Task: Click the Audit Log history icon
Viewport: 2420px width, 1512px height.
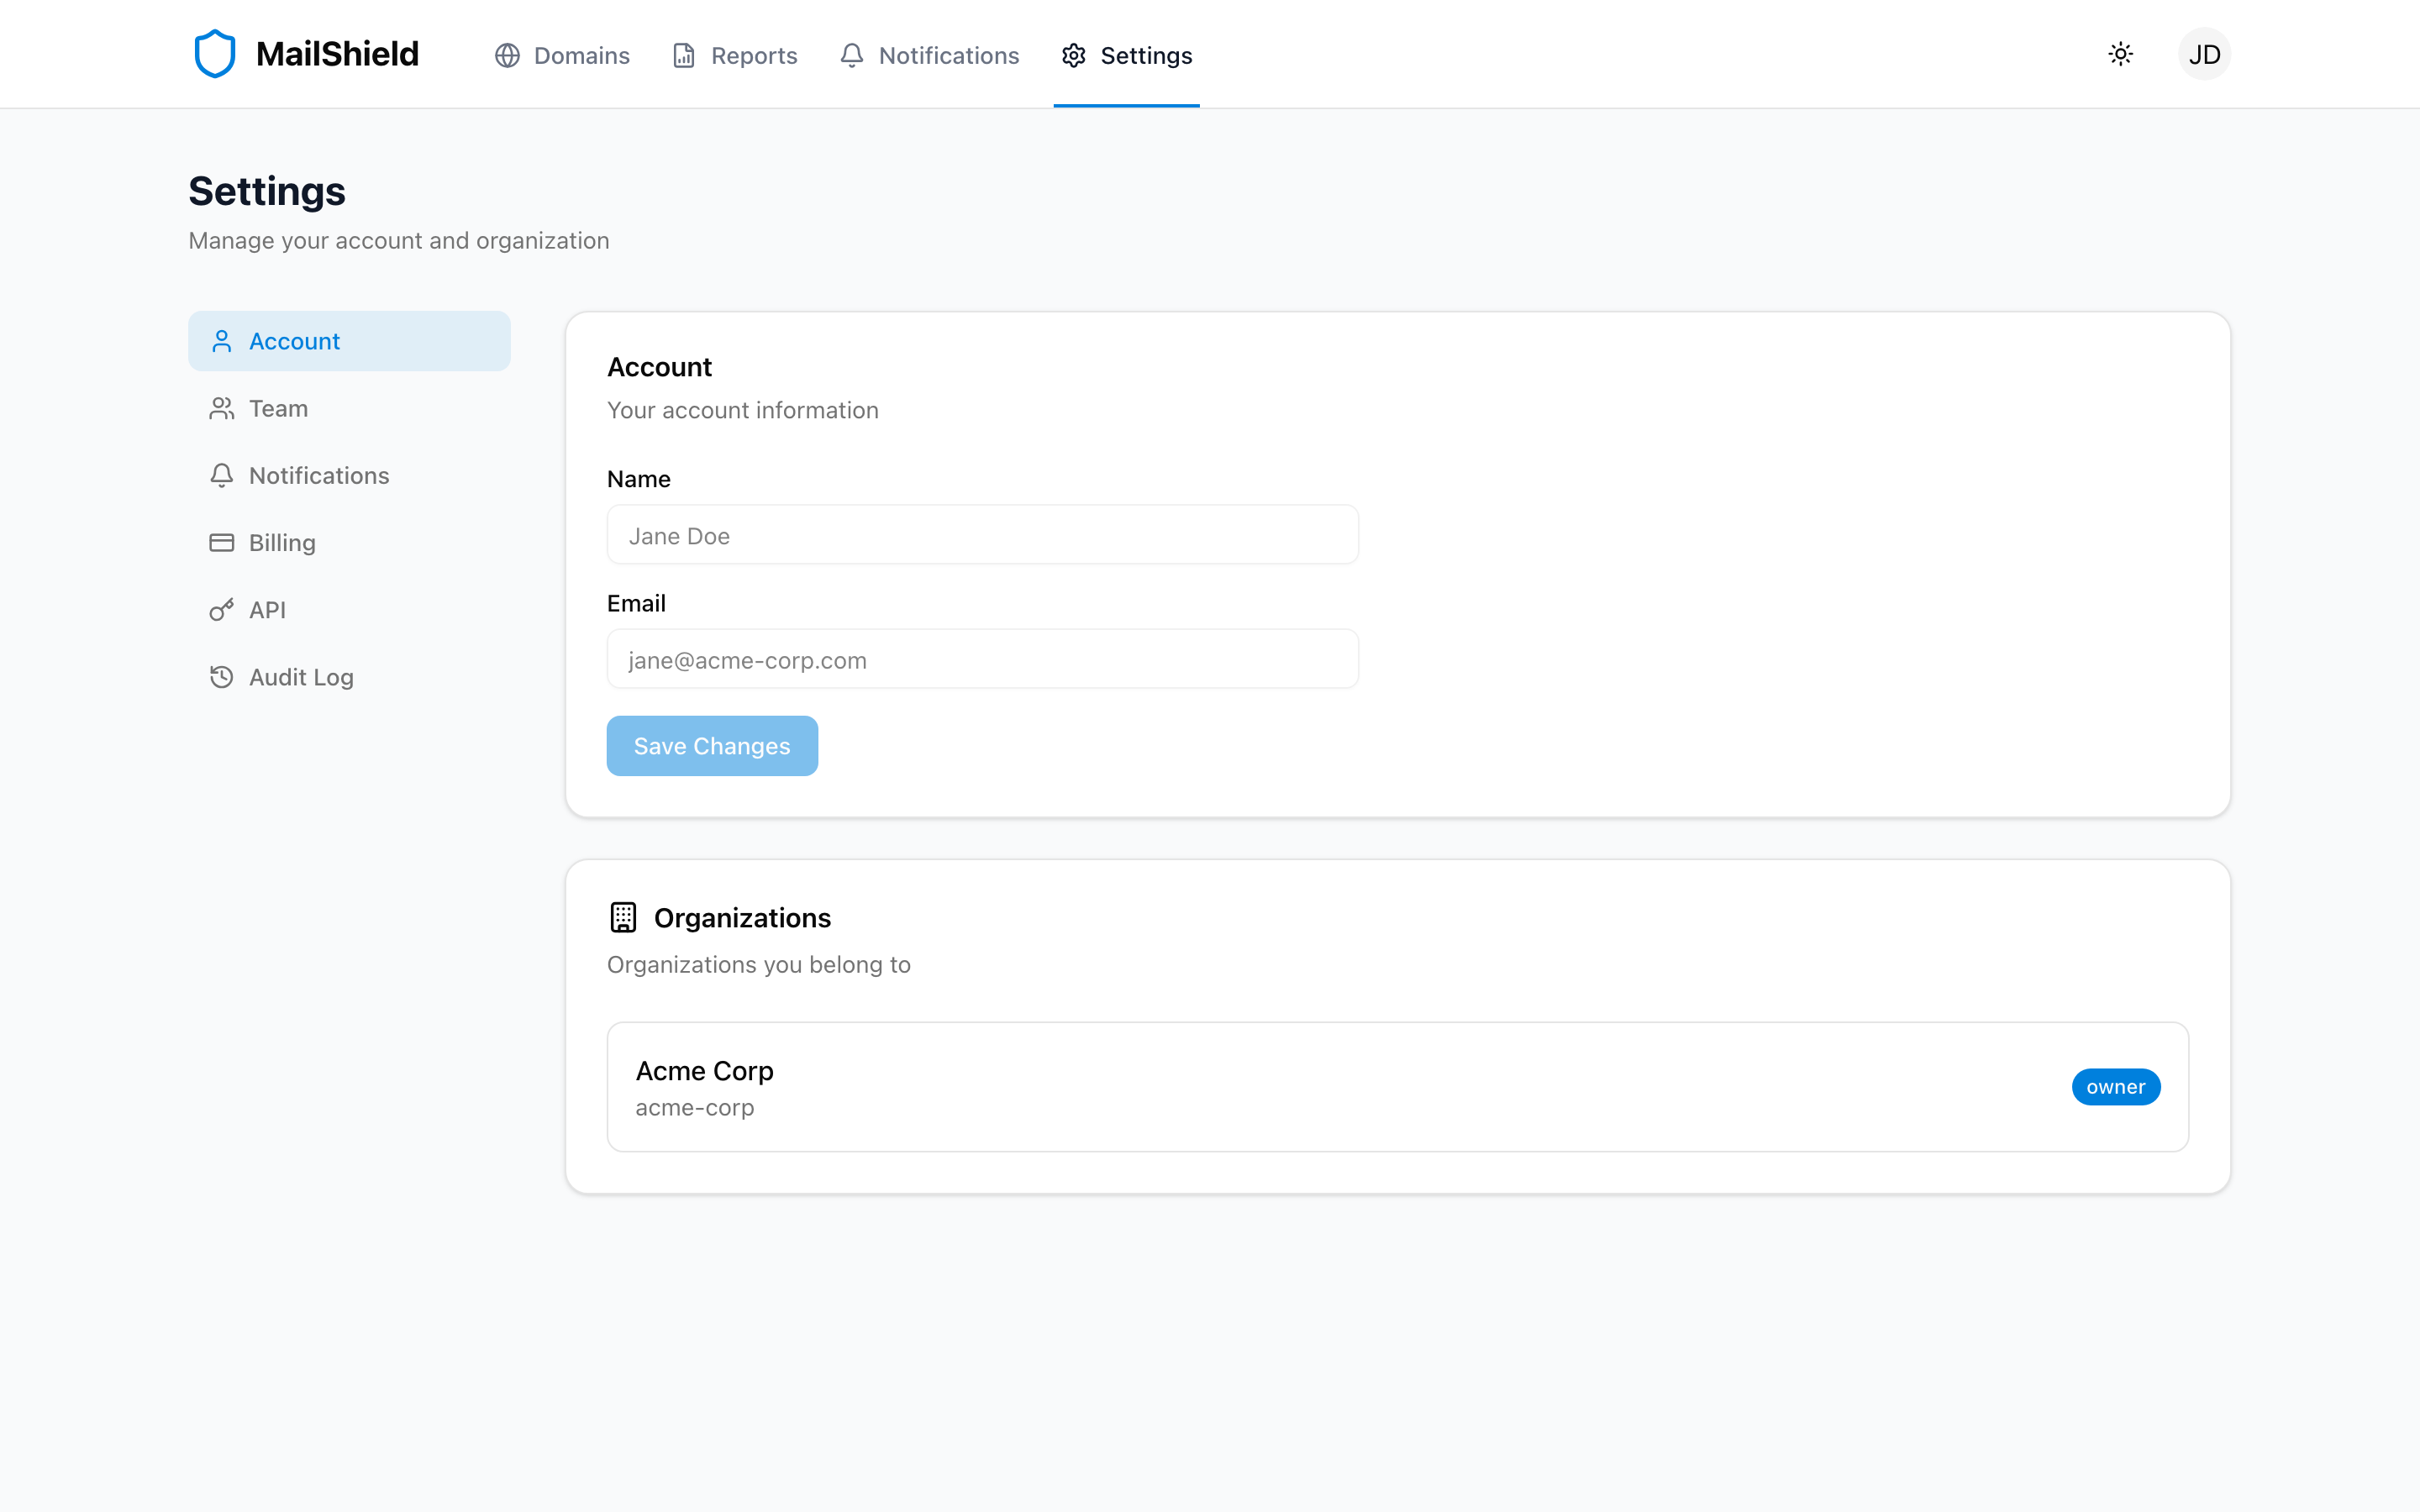Action: coord(221,677)
